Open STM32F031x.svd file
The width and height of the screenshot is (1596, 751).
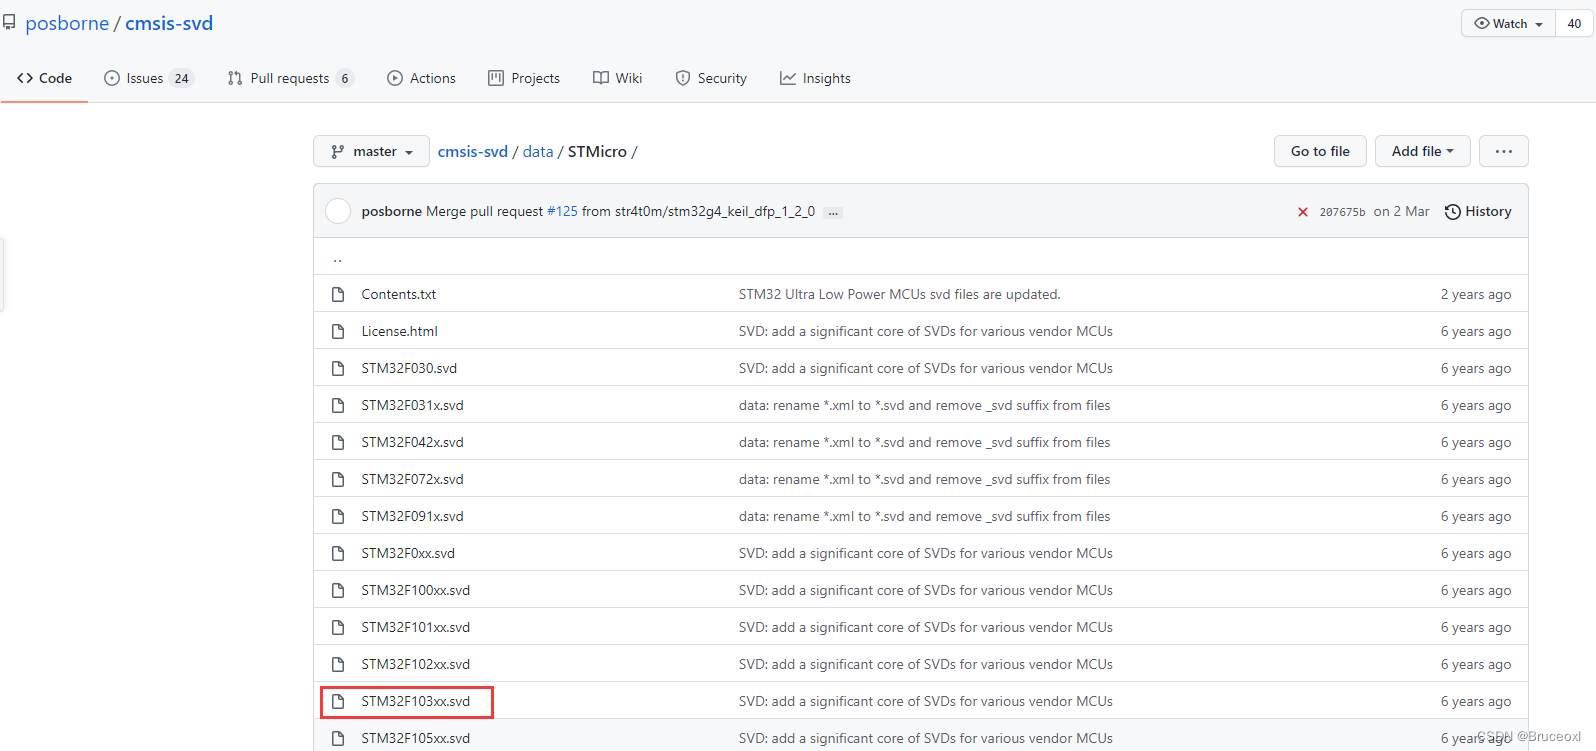pos(413,405)
